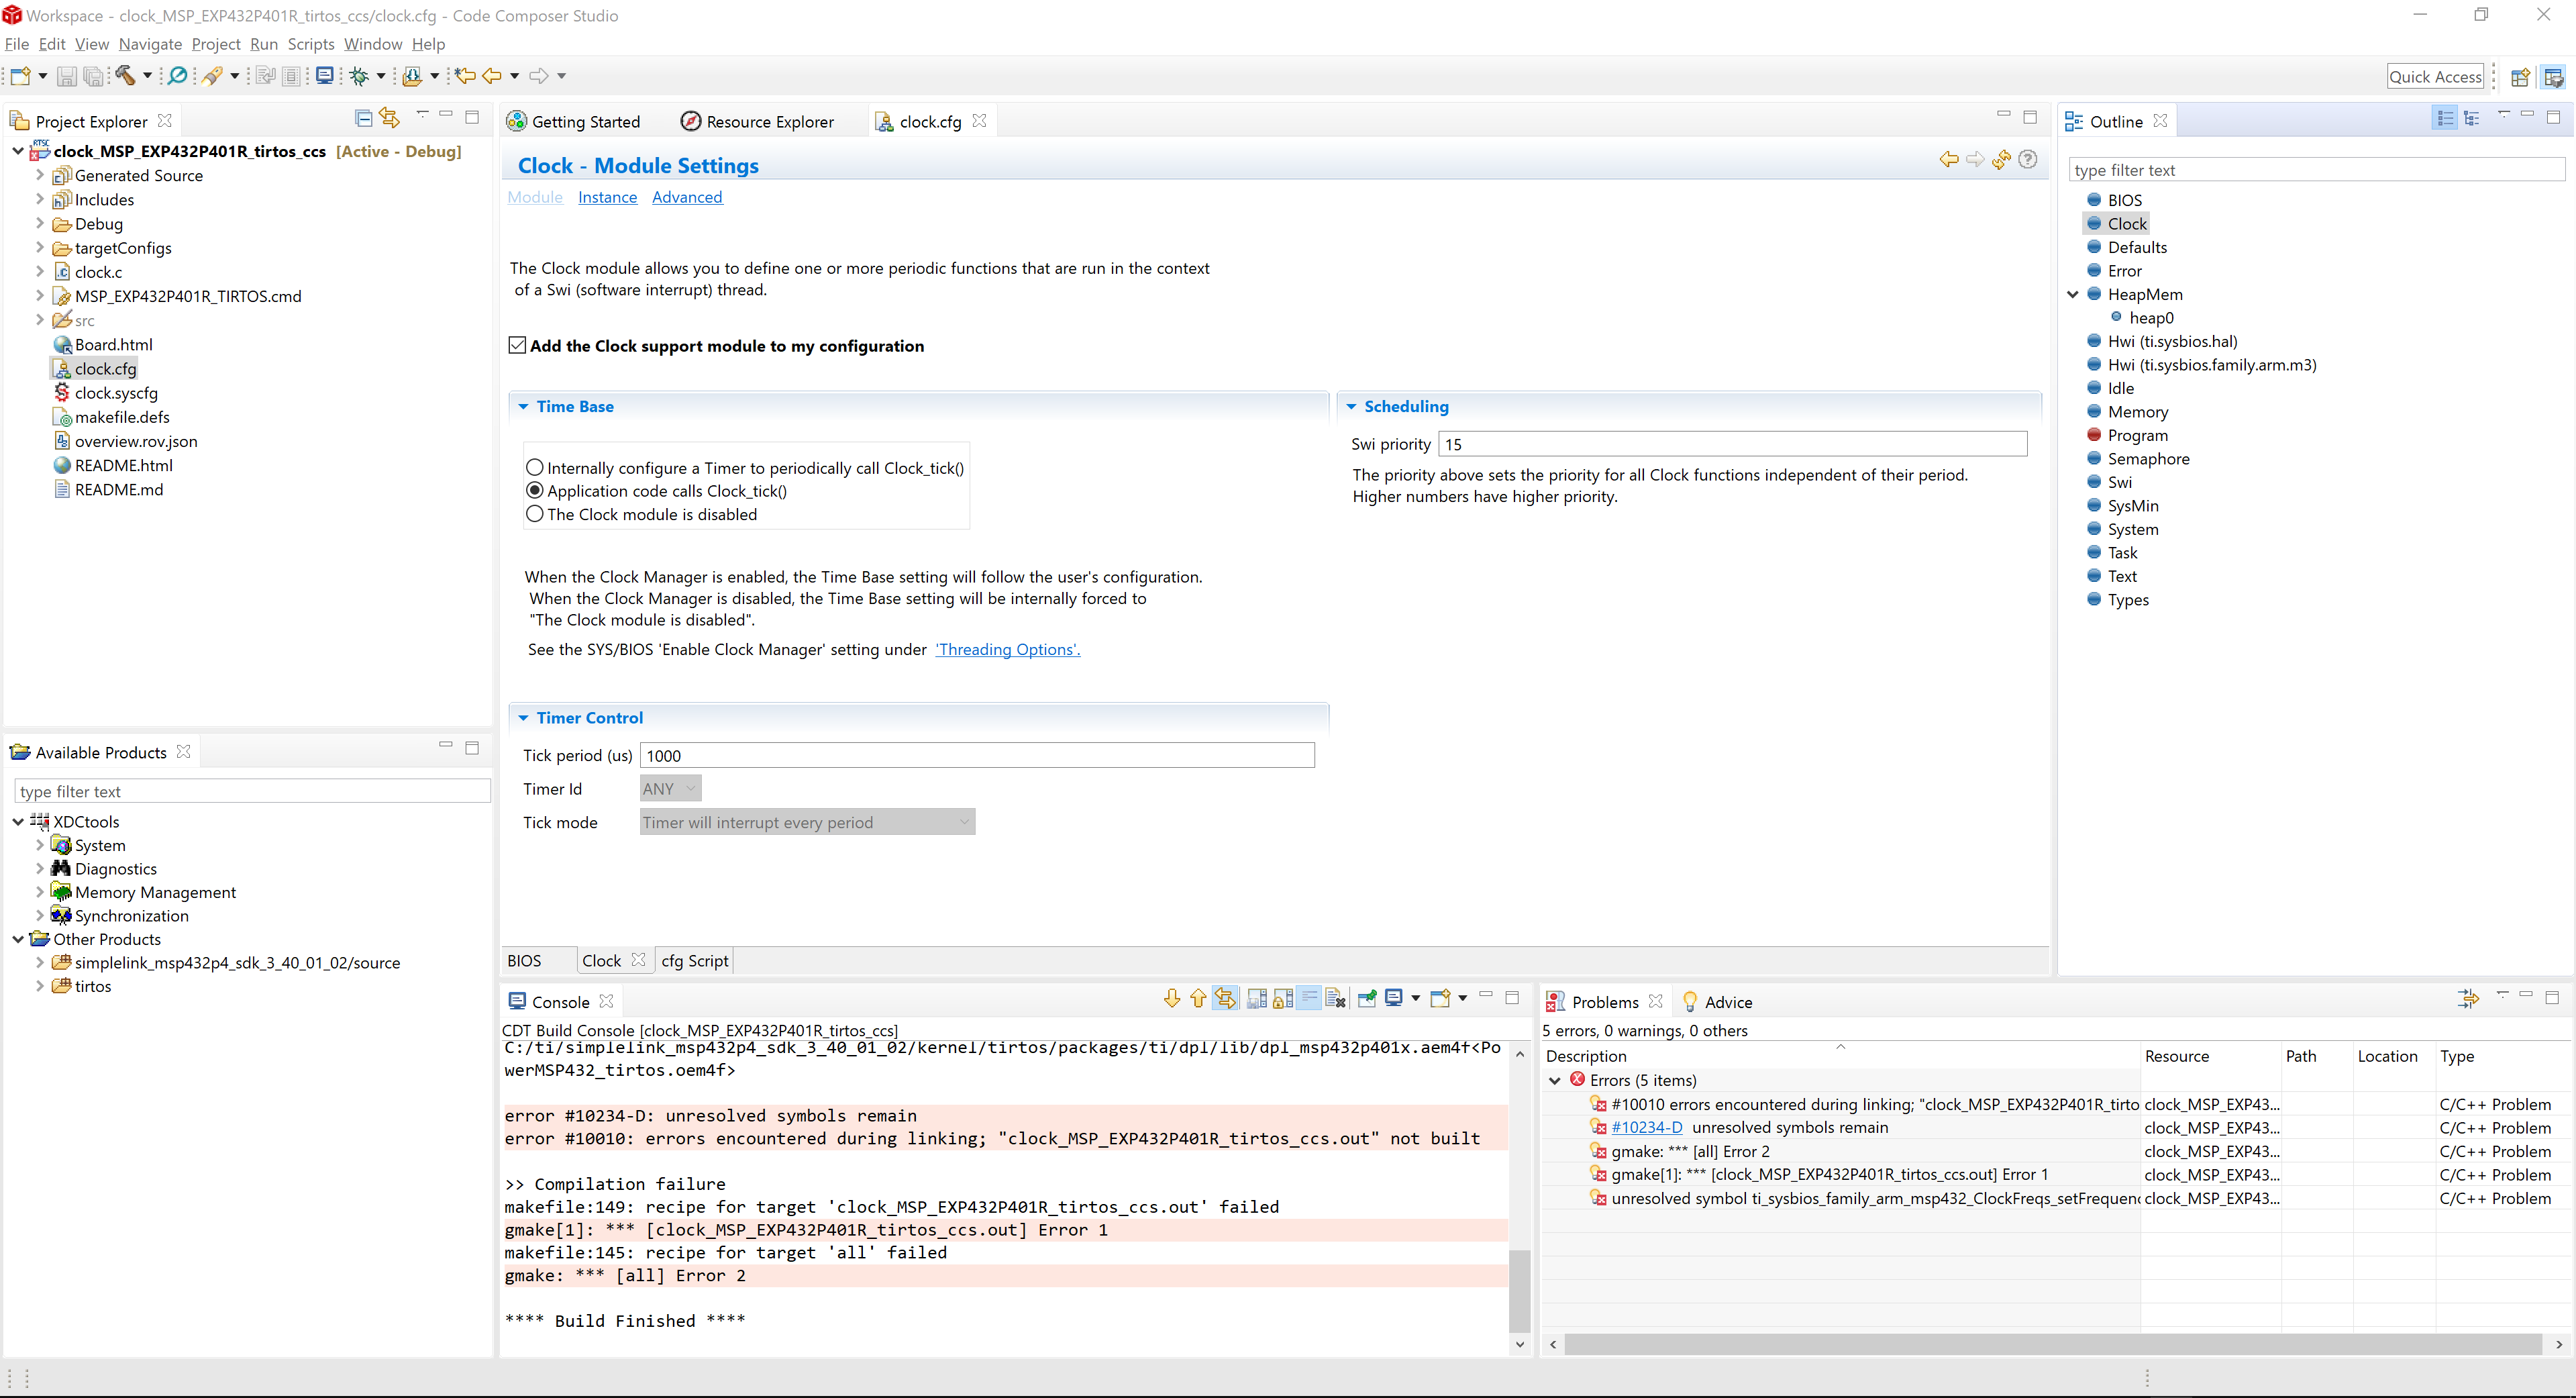Switch to the cfg Script tab
The height and width of the screenshot is (1398, 2576).
[x=694, y=960]
